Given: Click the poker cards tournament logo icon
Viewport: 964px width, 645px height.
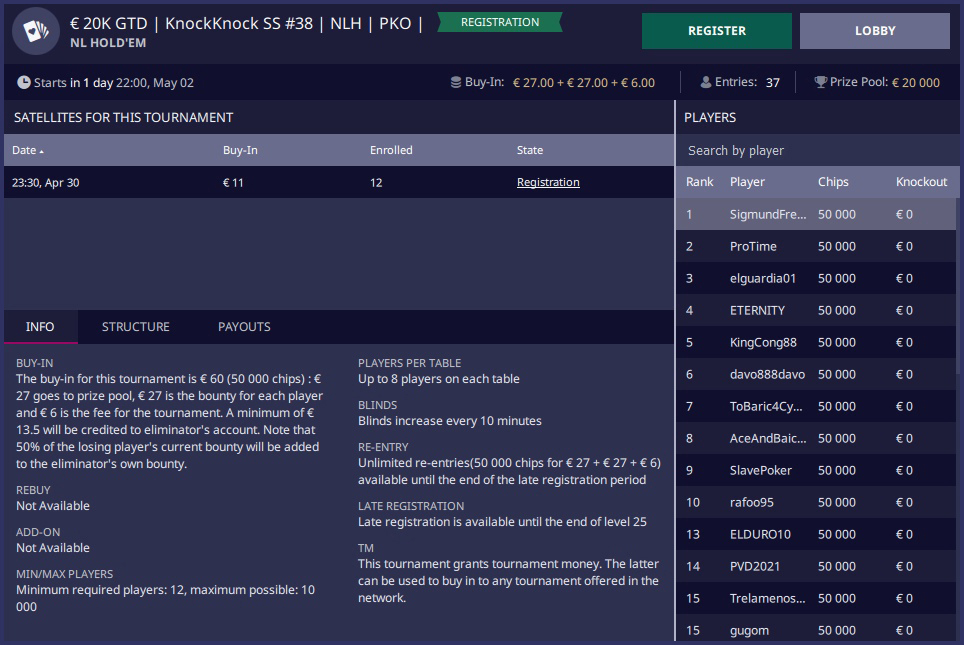Looking at the screenshot, I should [36, 31].
